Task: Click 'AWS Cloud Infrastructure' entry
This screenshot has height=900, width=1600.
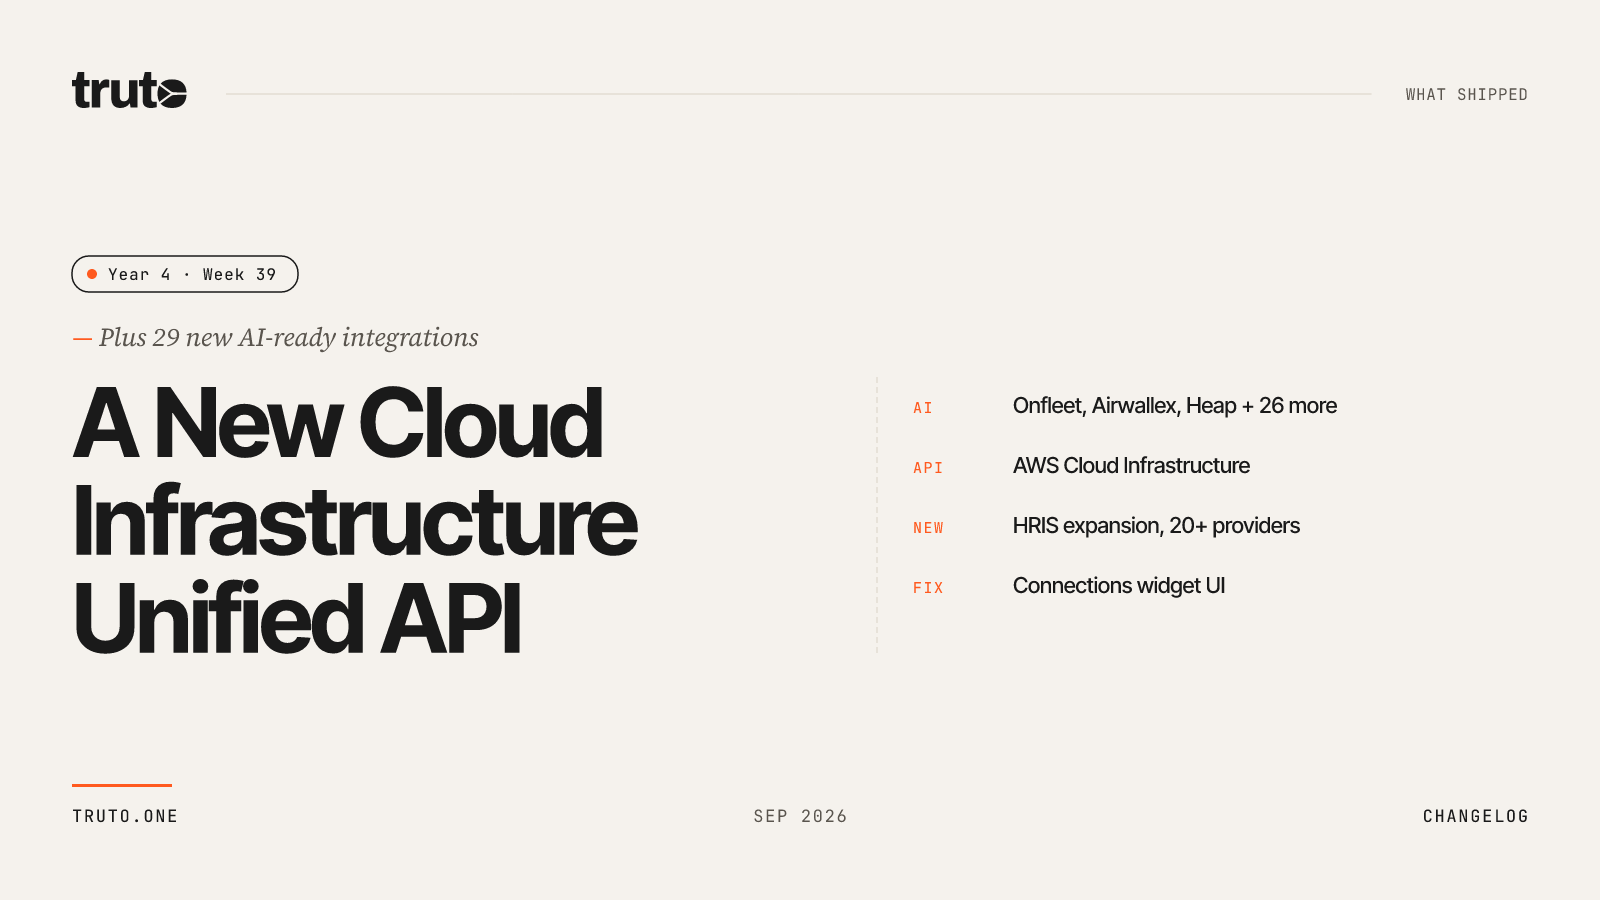Action: click(x=1131, y=466)
